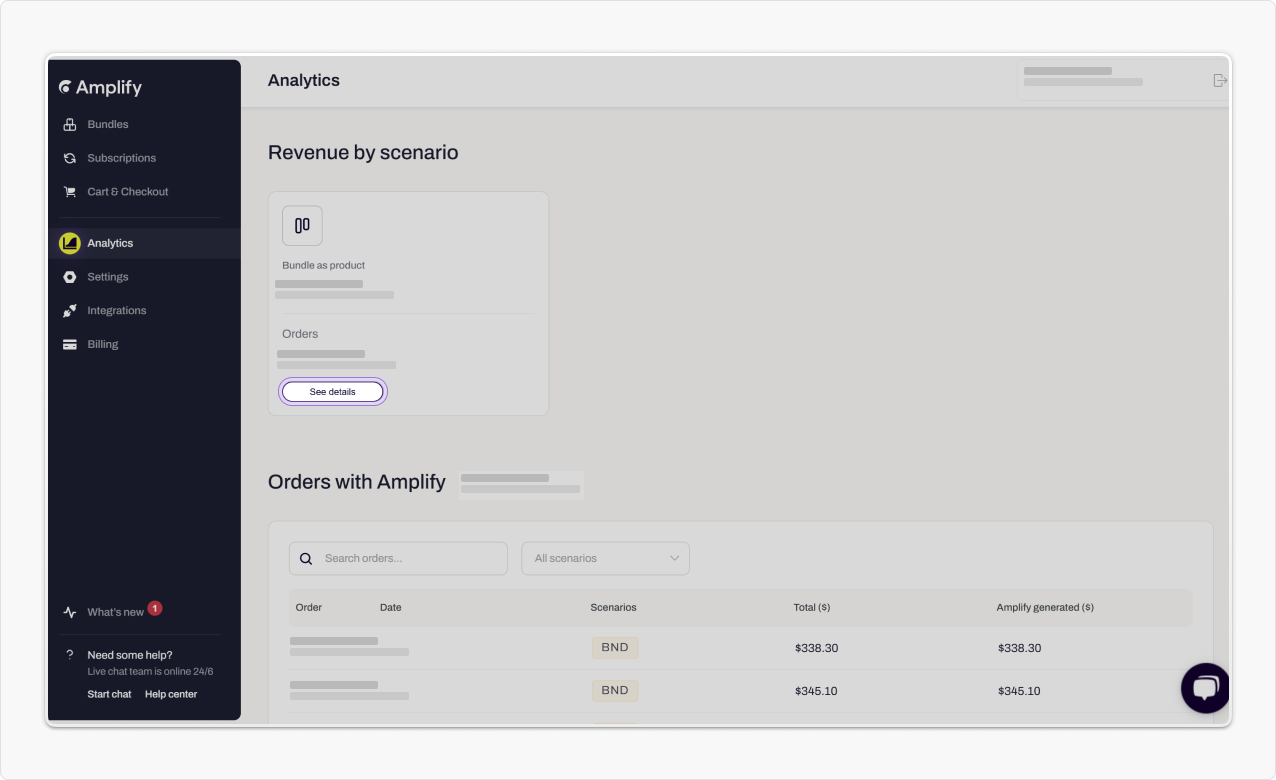Screen dimensions: 1276x780
Task: Click the BND tag on the $338.30 order
Action: point(615,648)
